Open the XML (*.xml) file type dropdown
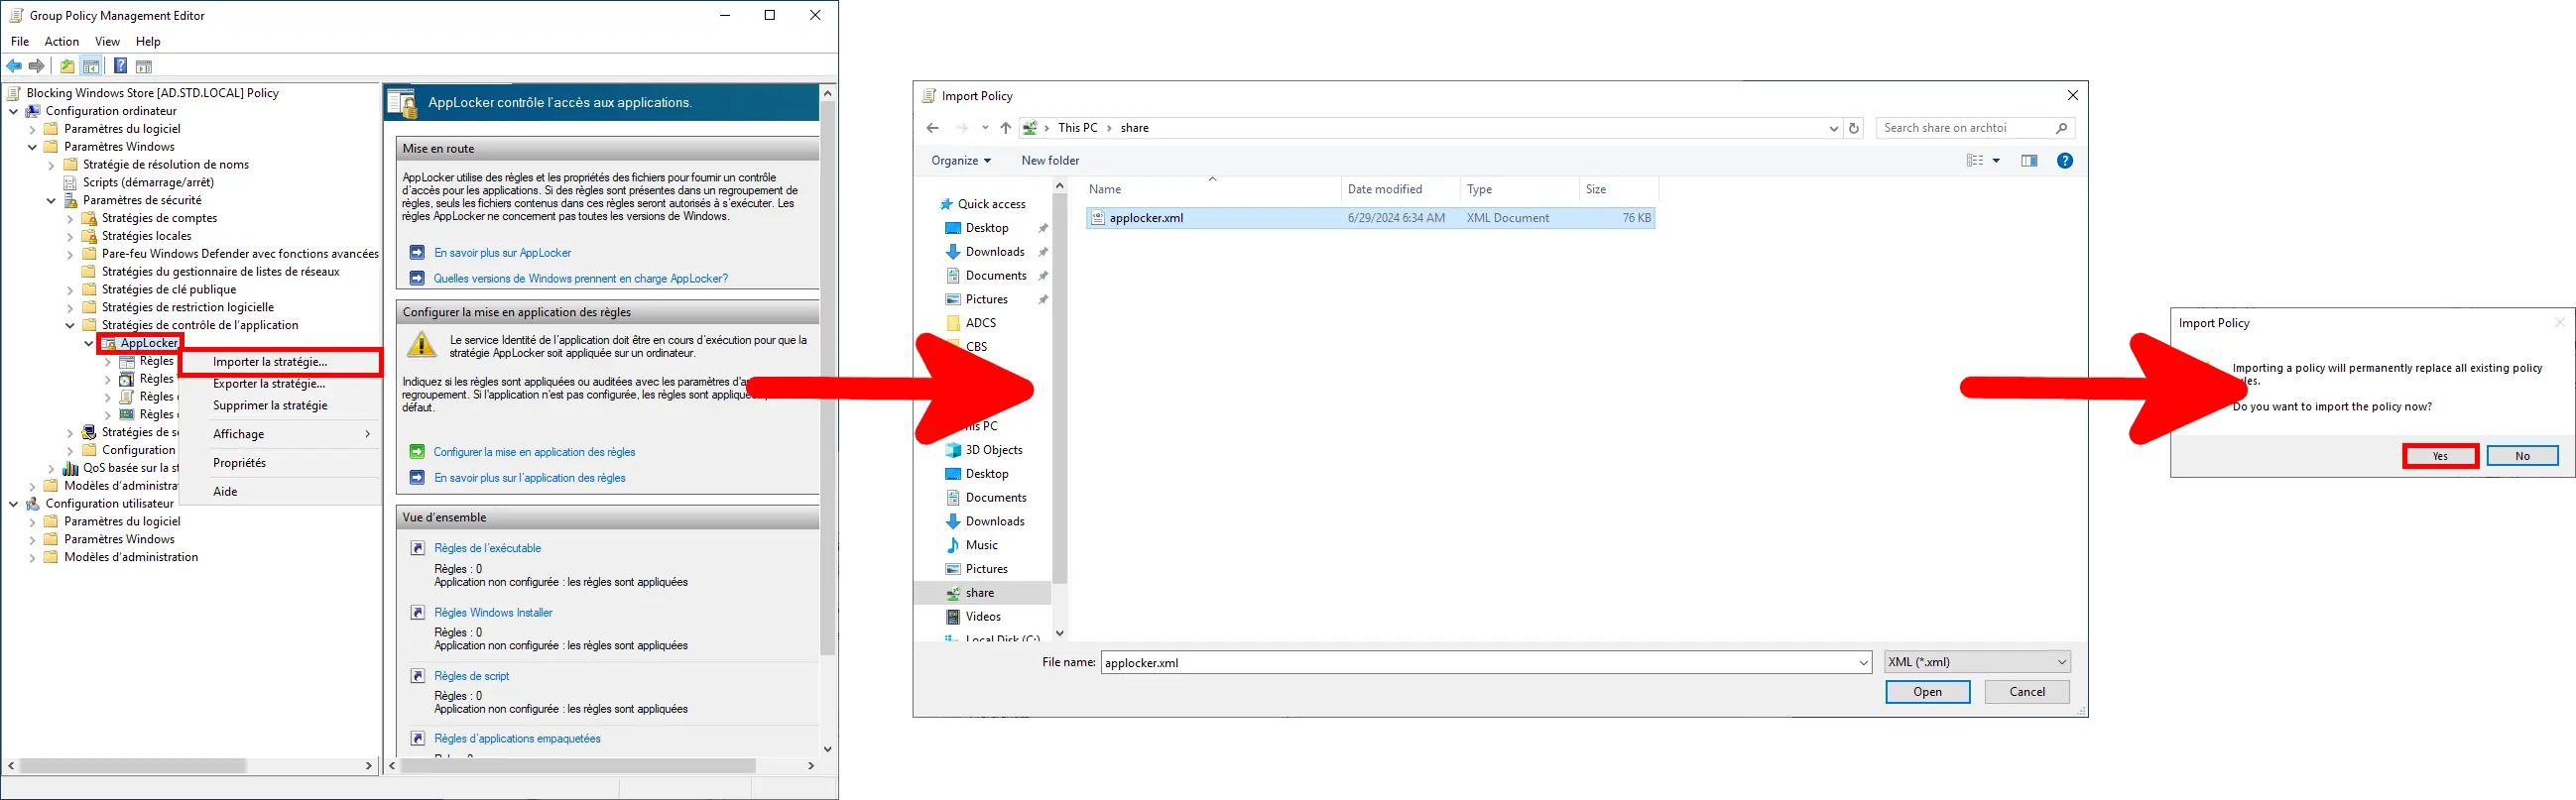The height and width of the screenshot is (800, 2576). pos(1976,662)
